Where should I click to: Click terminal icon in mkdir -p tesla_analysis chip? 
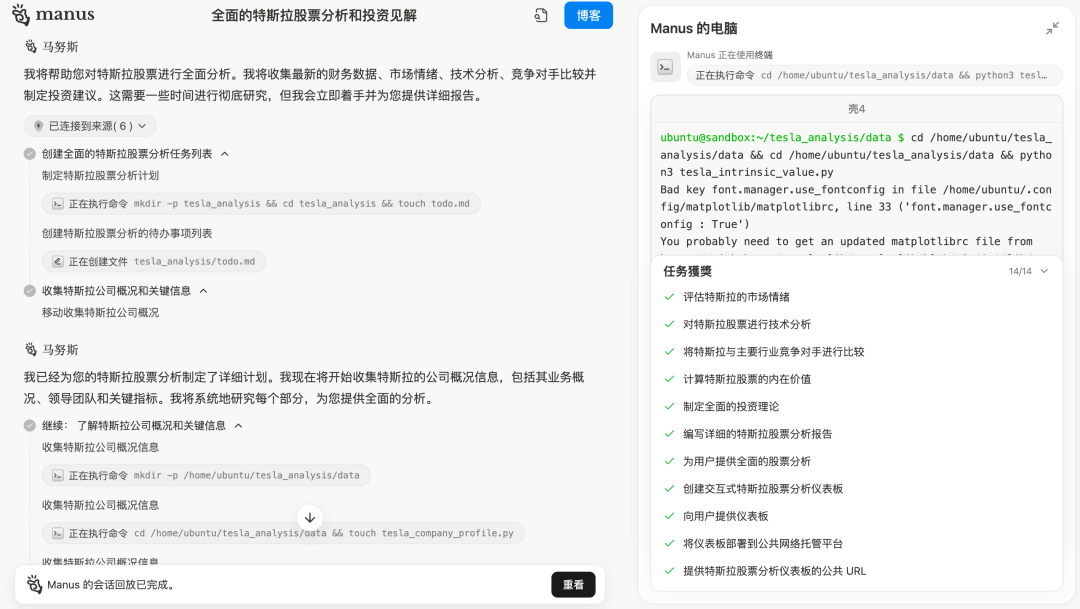click(58, 204)
